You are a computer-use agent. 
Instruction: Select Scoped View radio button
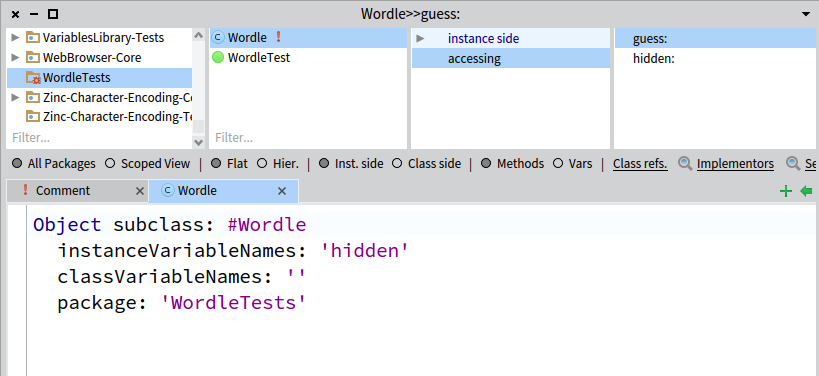click(110, 163)
